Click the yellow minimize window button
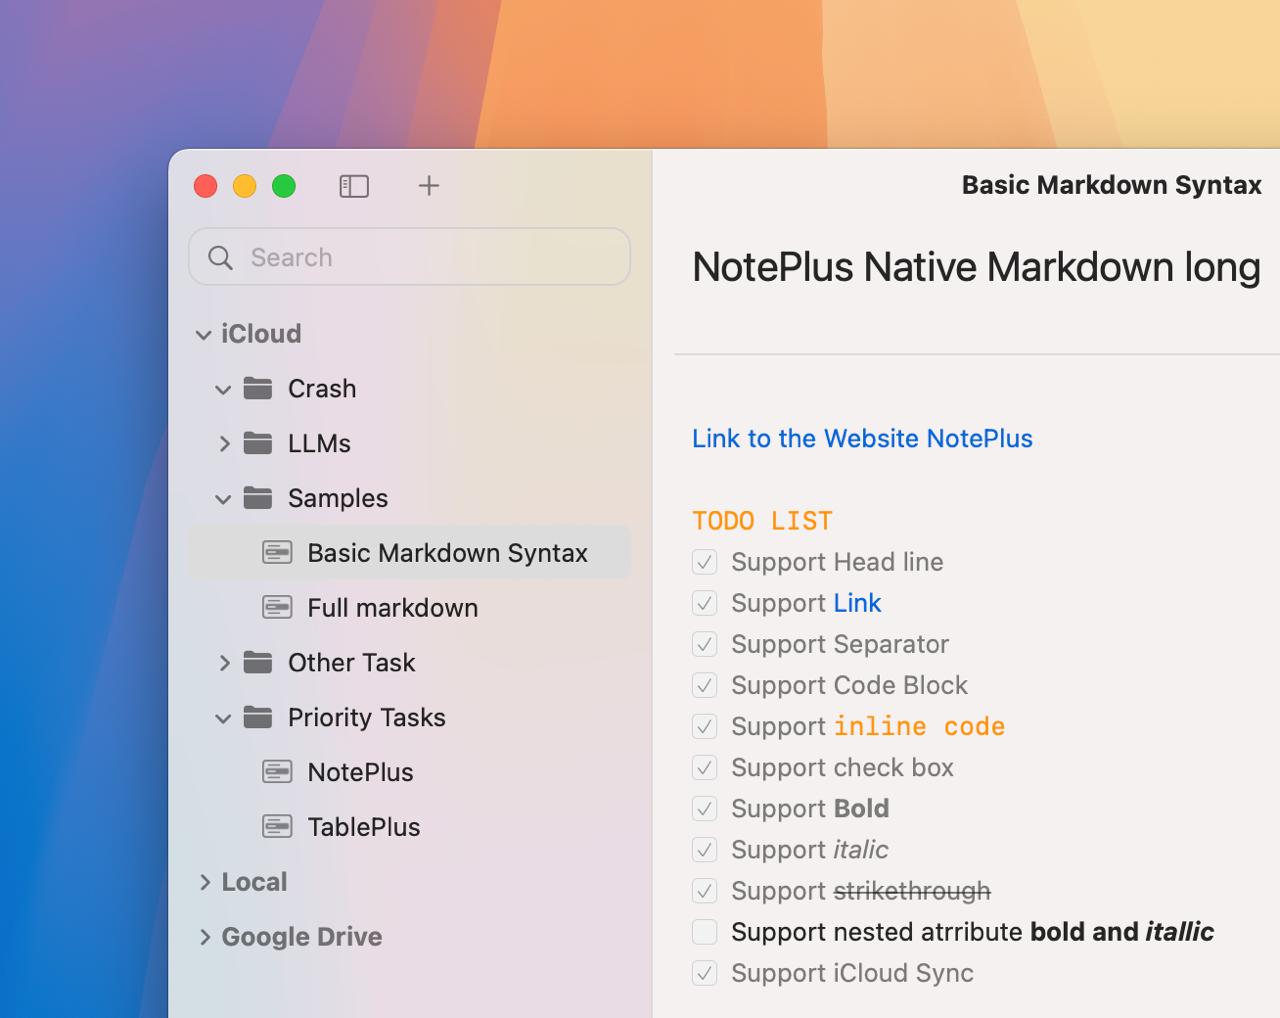The image size is (1280, 1018). point(245,186)
